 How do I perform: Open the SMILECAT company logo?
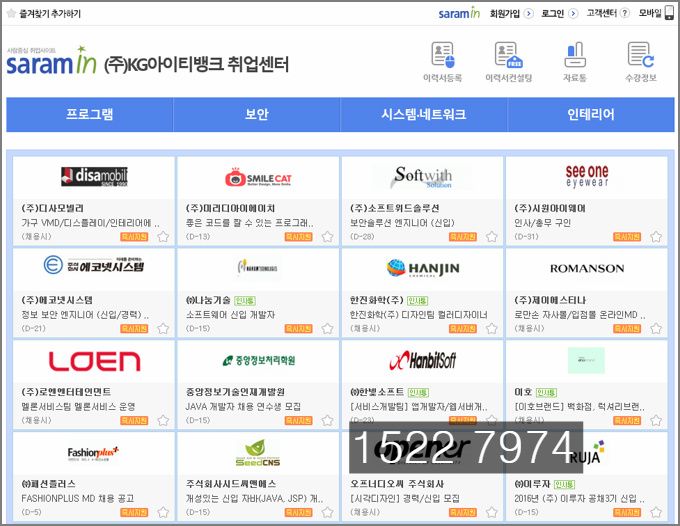tap(258, 177)
